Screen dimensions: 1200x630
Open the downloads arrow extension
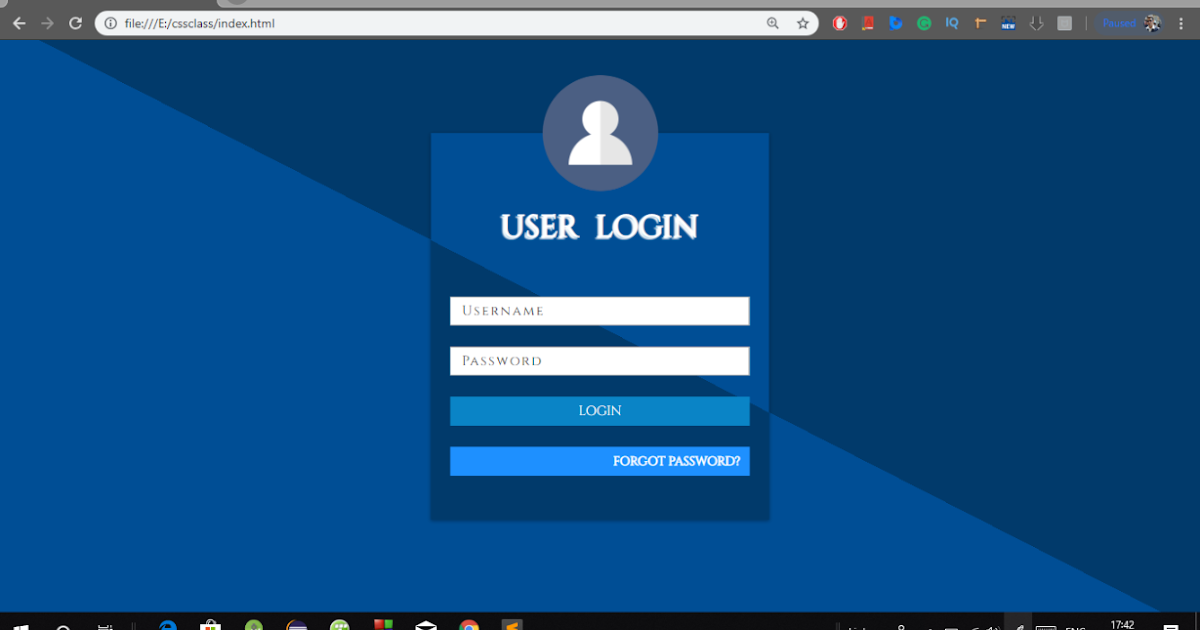(1036, 23)
